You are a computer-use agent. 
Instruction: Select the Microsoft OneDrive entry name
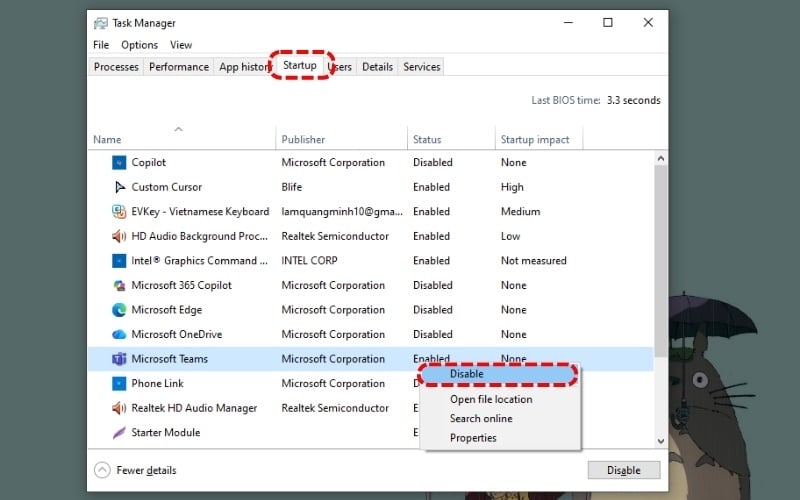coord(177,334)
